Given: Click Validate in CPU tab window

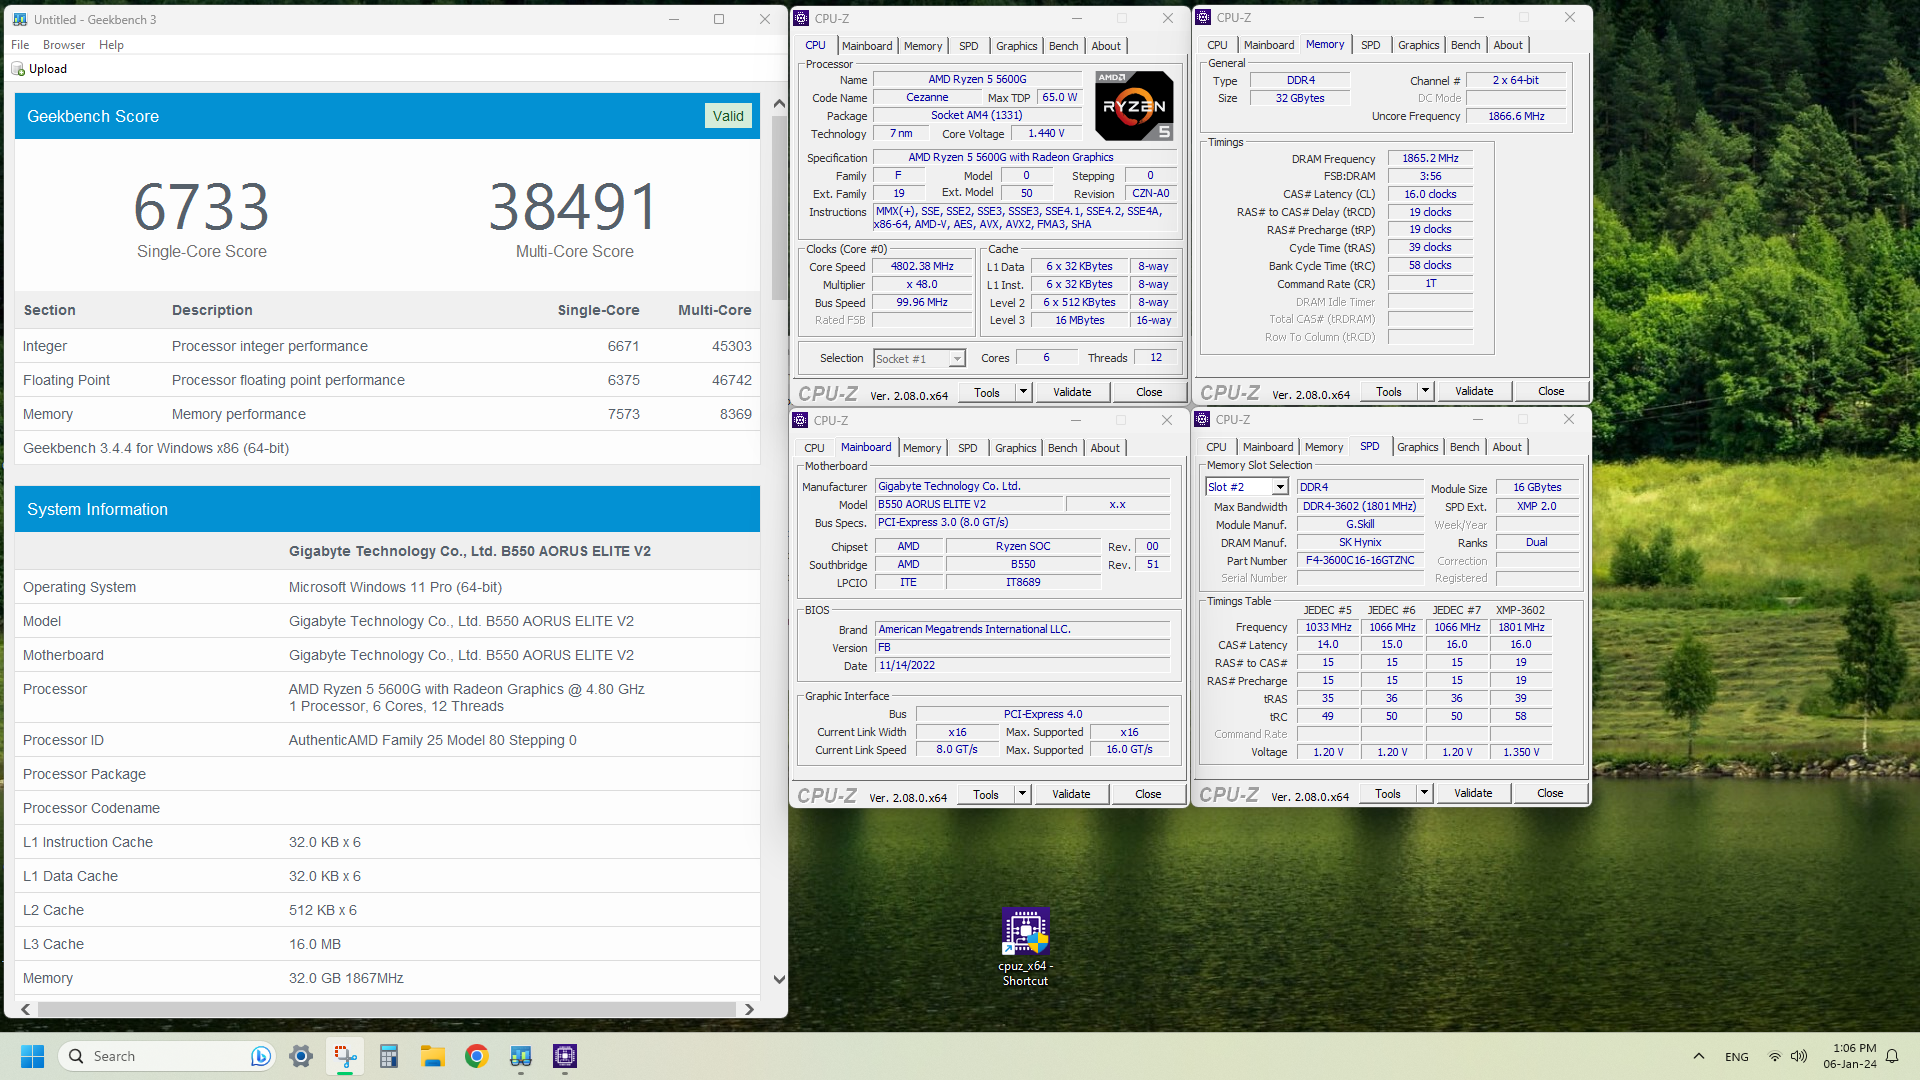Looking at the screenshot, I should click(1072, 392).
